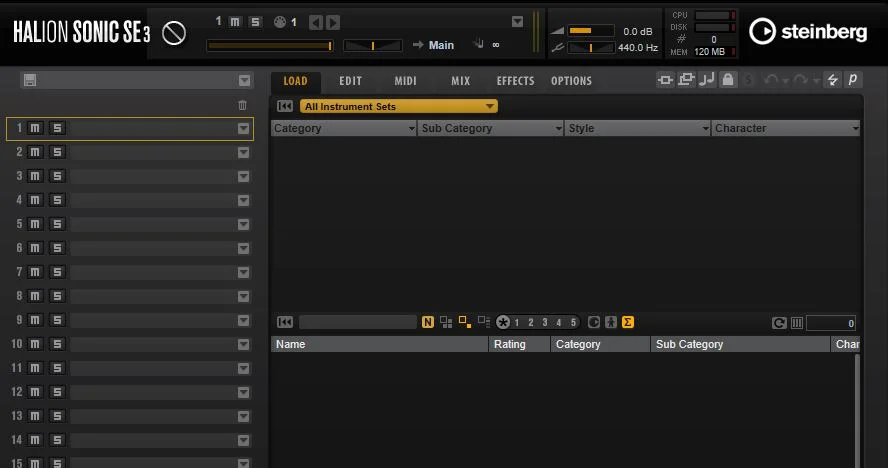
Task: Expand the Sub Category filter column
Action: (x=558, y=129)
